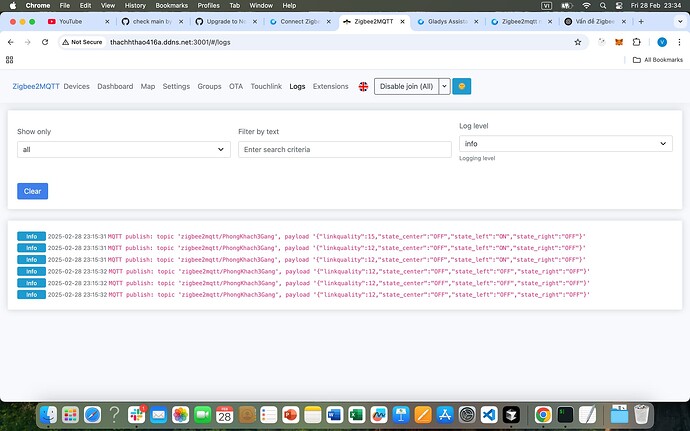Screen dimensions: 690x431
Task: Reload the Zigbee2MQTT page
Action: pos(46,42)
